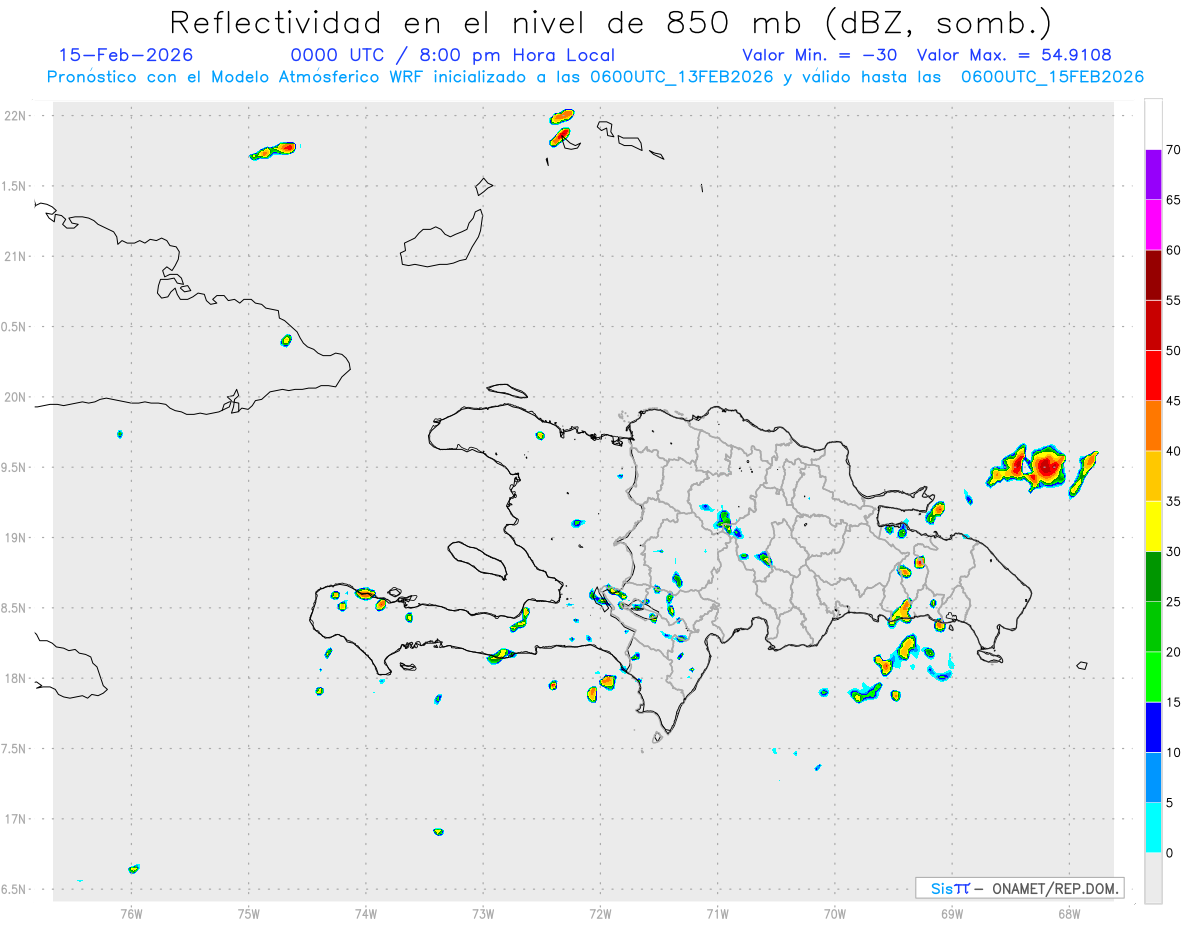The image size is (1200, 927).
Task: Select the dark blue 10-15 dBZ colorbar segment
Action: point(1153,727)
